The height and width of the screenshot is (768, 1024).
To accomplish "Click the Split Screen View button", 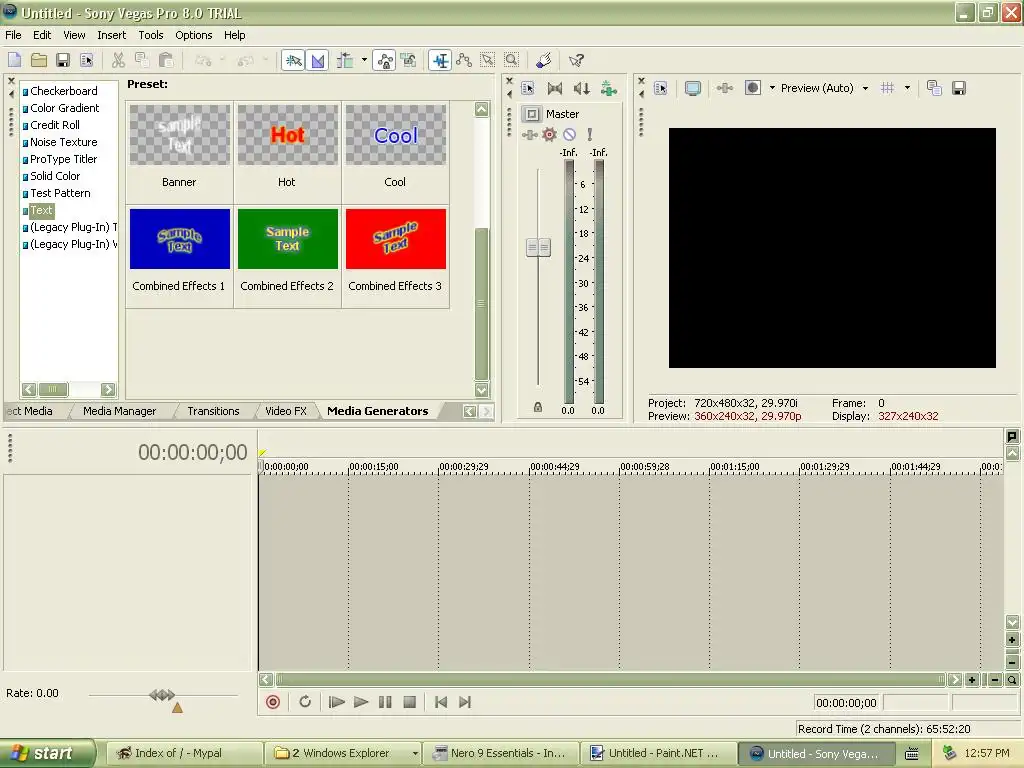I will 752,88.
